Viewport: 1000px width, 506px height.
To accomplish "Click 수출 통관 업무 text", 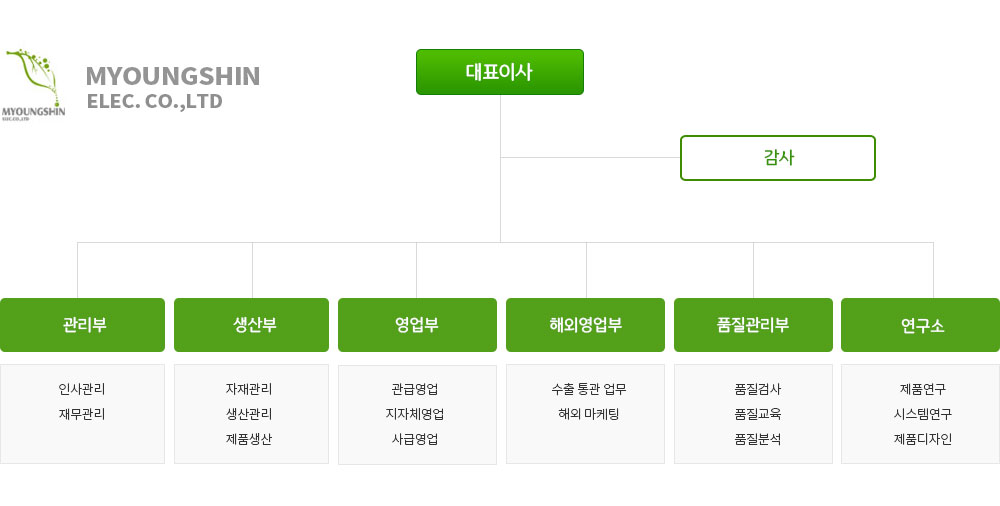I will (x=589, y=389).
